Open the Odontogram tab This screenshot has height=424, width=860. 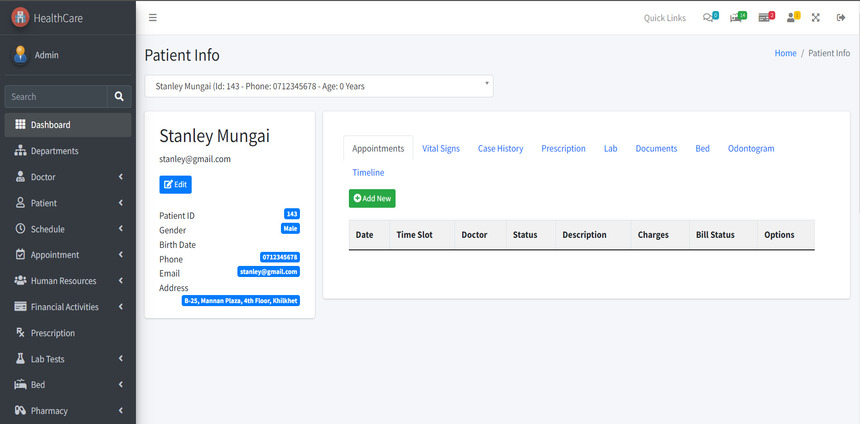(750, 148)
